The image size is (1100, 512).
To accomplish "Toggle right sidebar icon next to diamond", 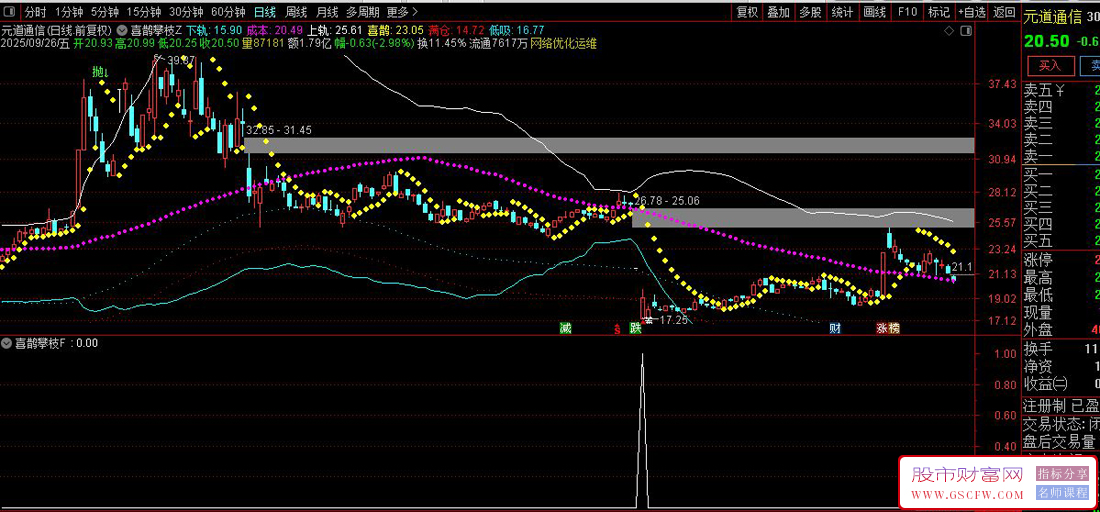I will (967, 31).
